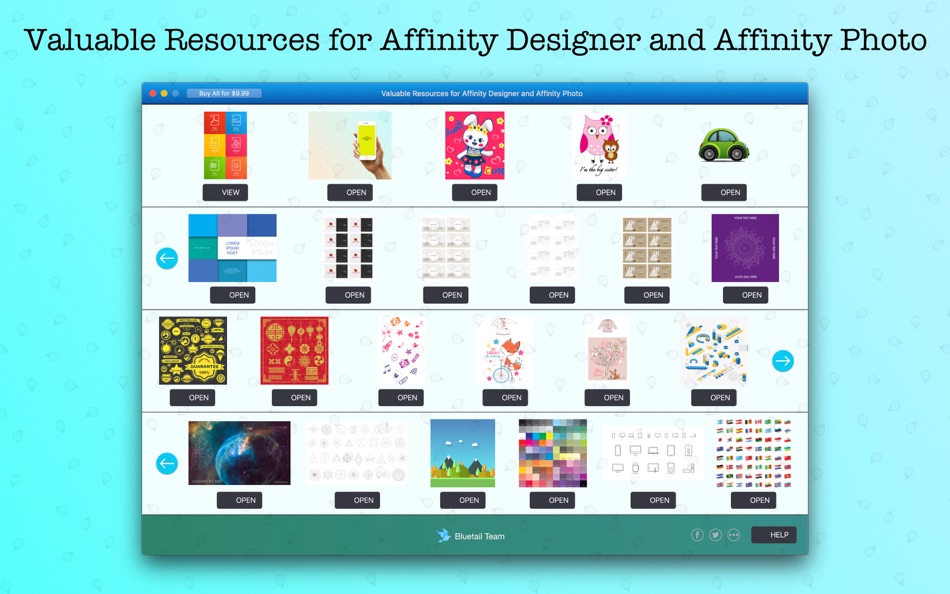Select the fox on bicycle thumbnail

pyautogui.click(x=505, y=350)
